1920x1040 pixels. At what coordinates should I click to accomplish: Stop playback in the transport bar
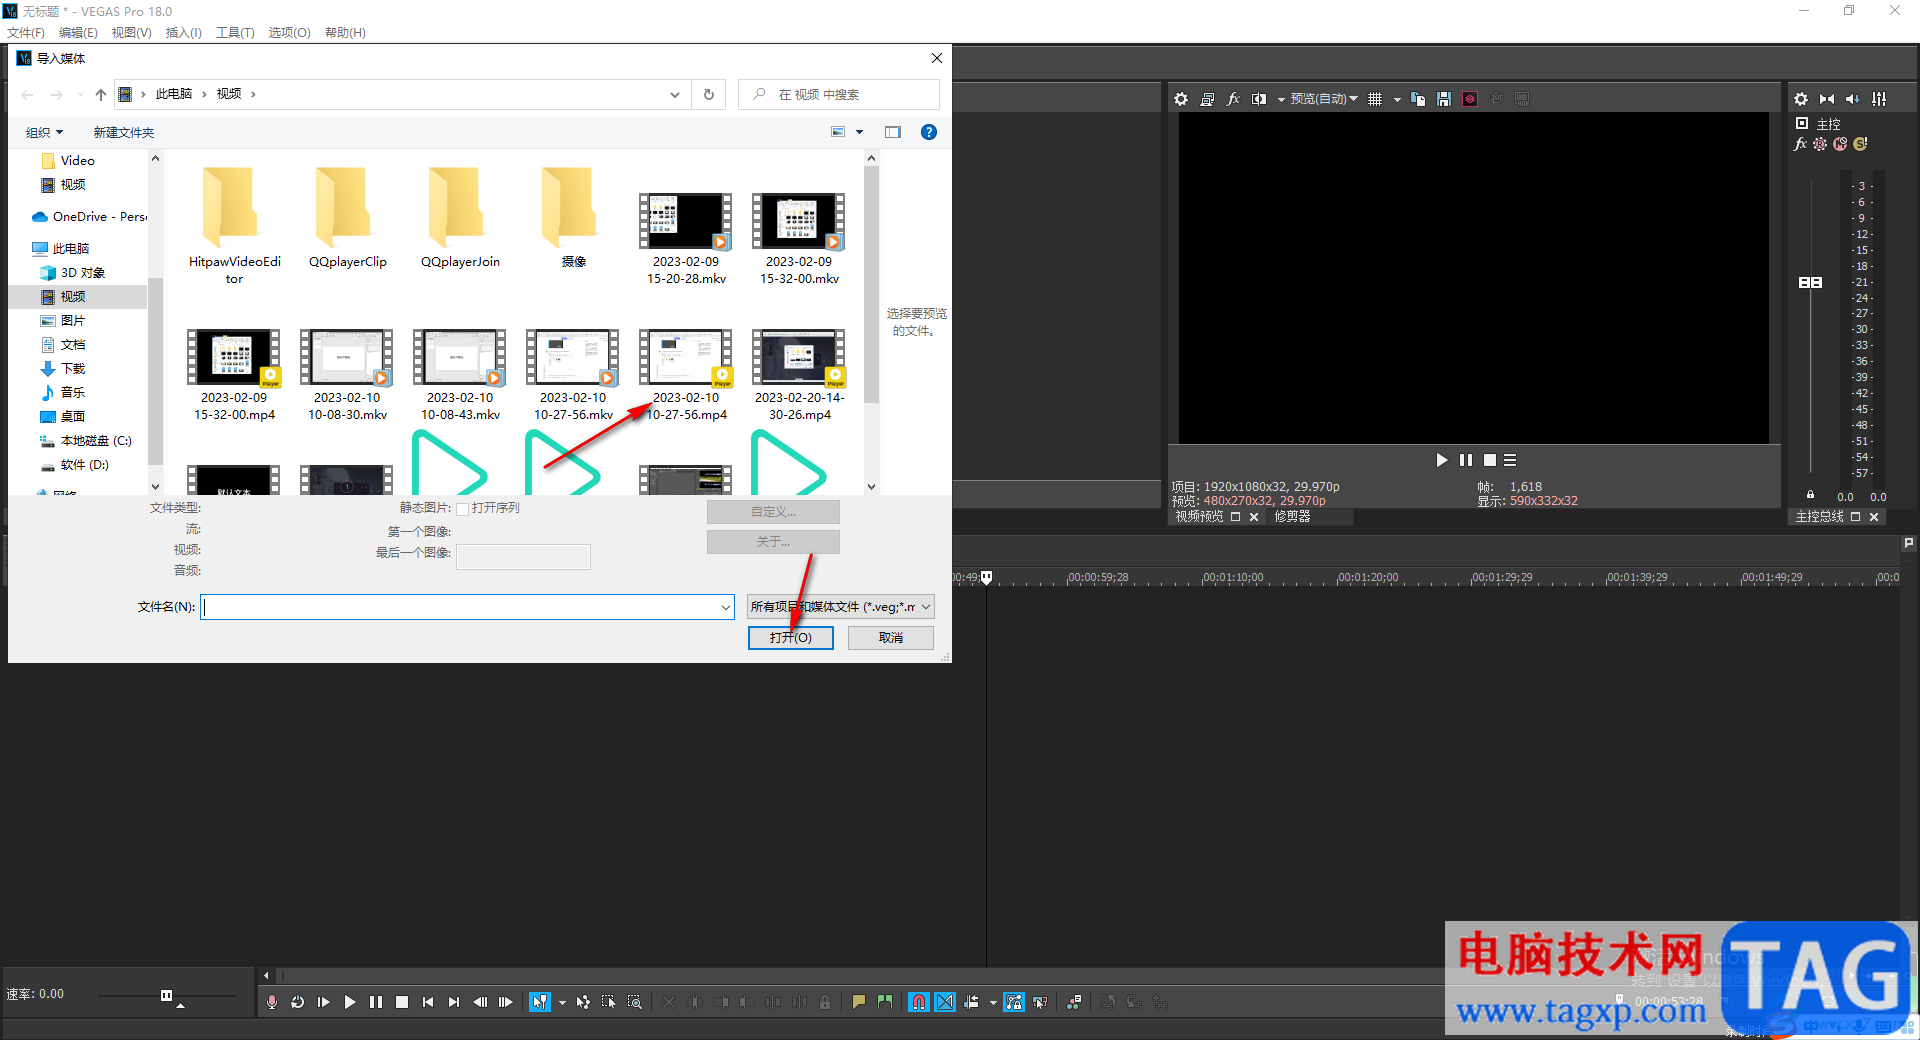[402, 1002]
